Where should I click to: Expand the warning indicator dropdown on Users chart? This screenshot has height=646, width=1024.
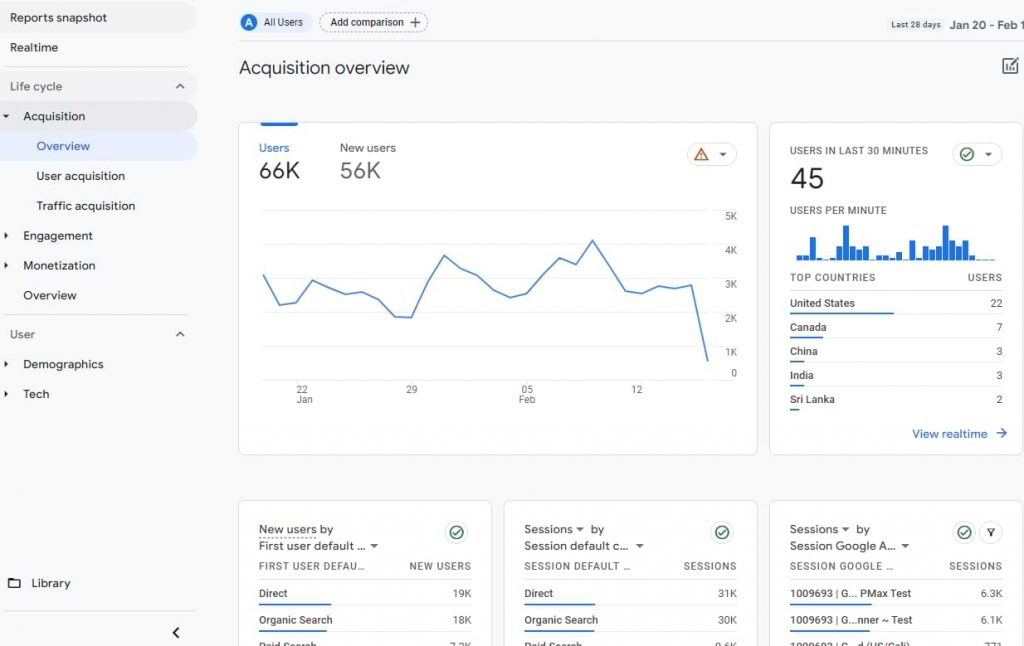click(722, 153)
